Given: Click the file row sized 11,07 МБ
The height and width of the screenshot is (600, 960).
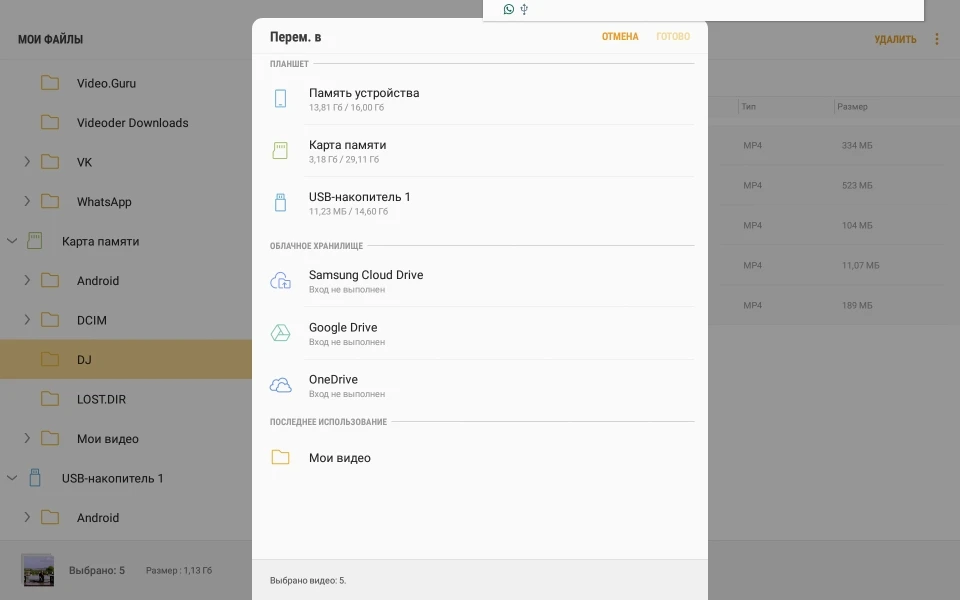Looking at the screenshot, I should pos(834,265).
